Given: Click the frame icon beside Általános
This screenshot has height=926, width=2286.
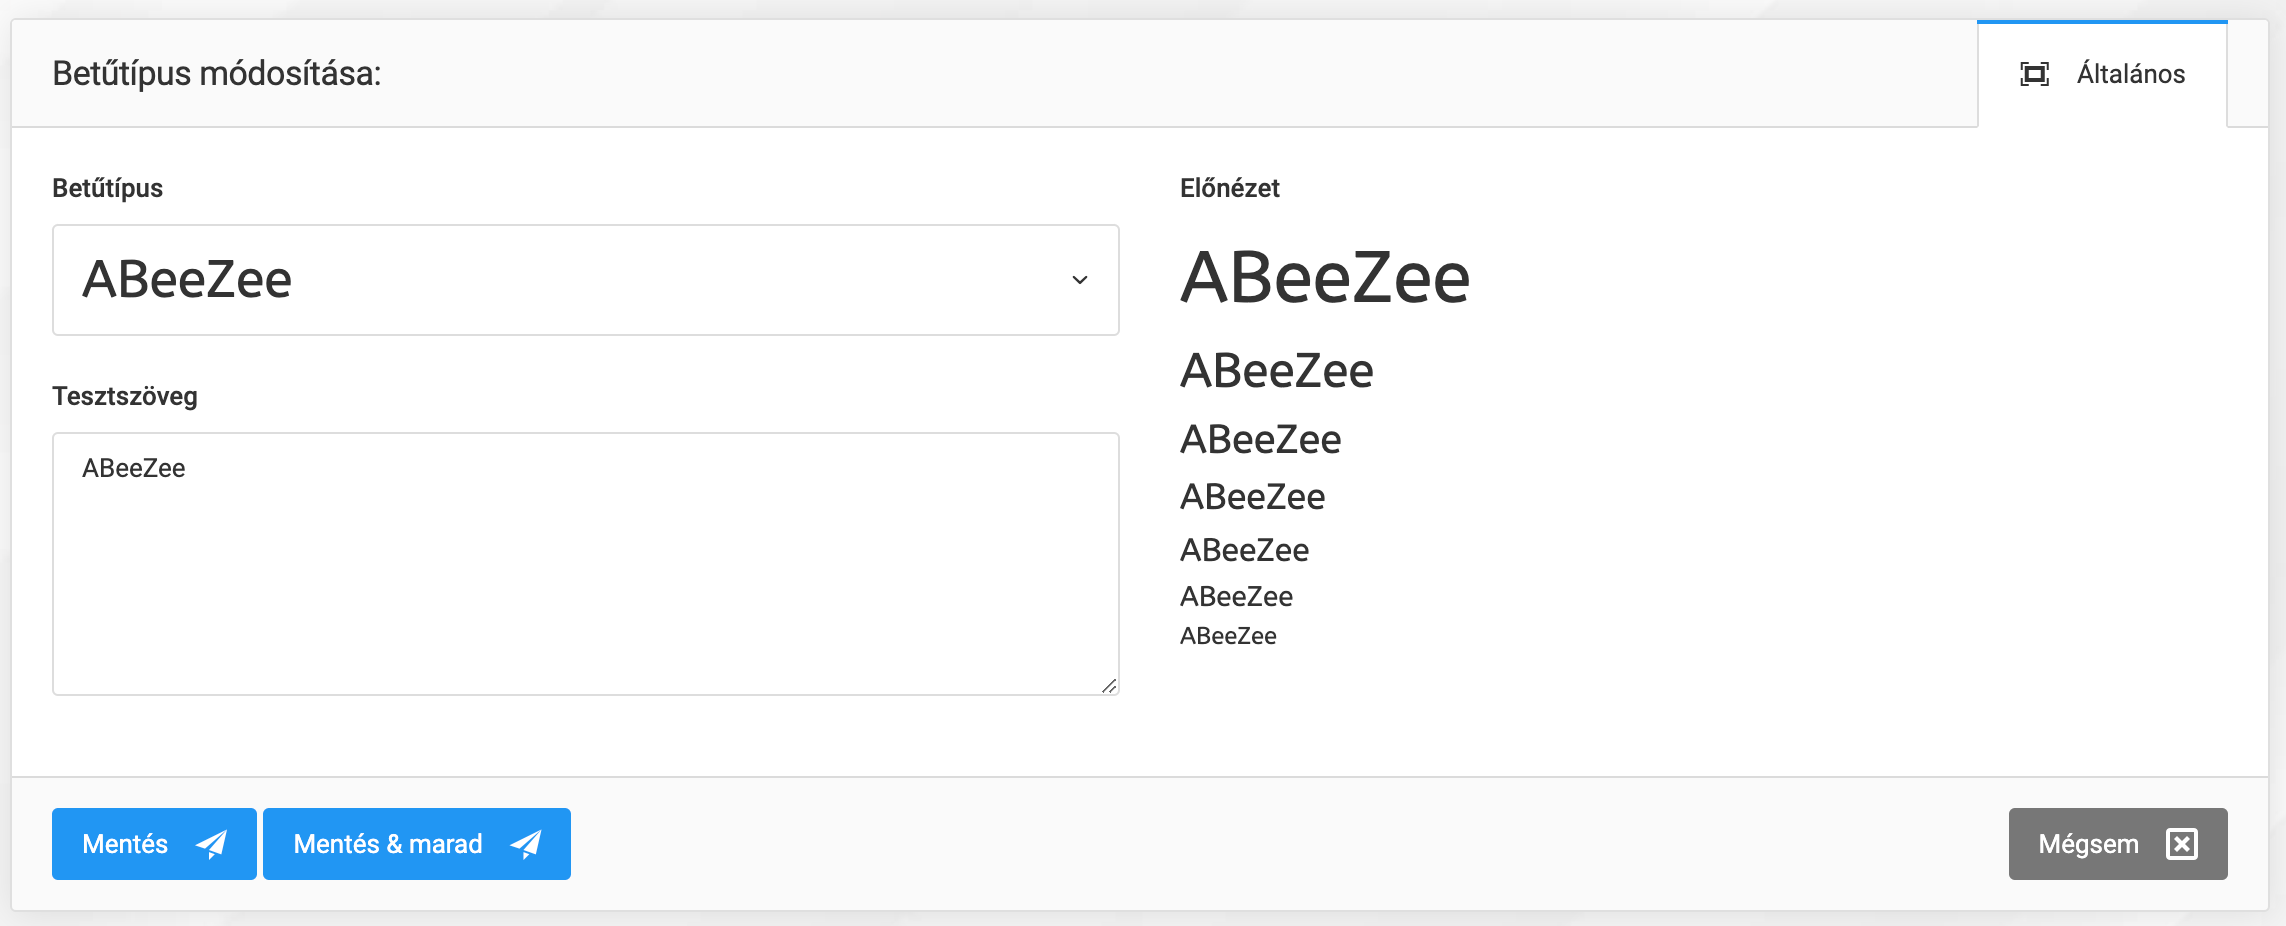Looking at the screenshot, I should [2034, 74].
